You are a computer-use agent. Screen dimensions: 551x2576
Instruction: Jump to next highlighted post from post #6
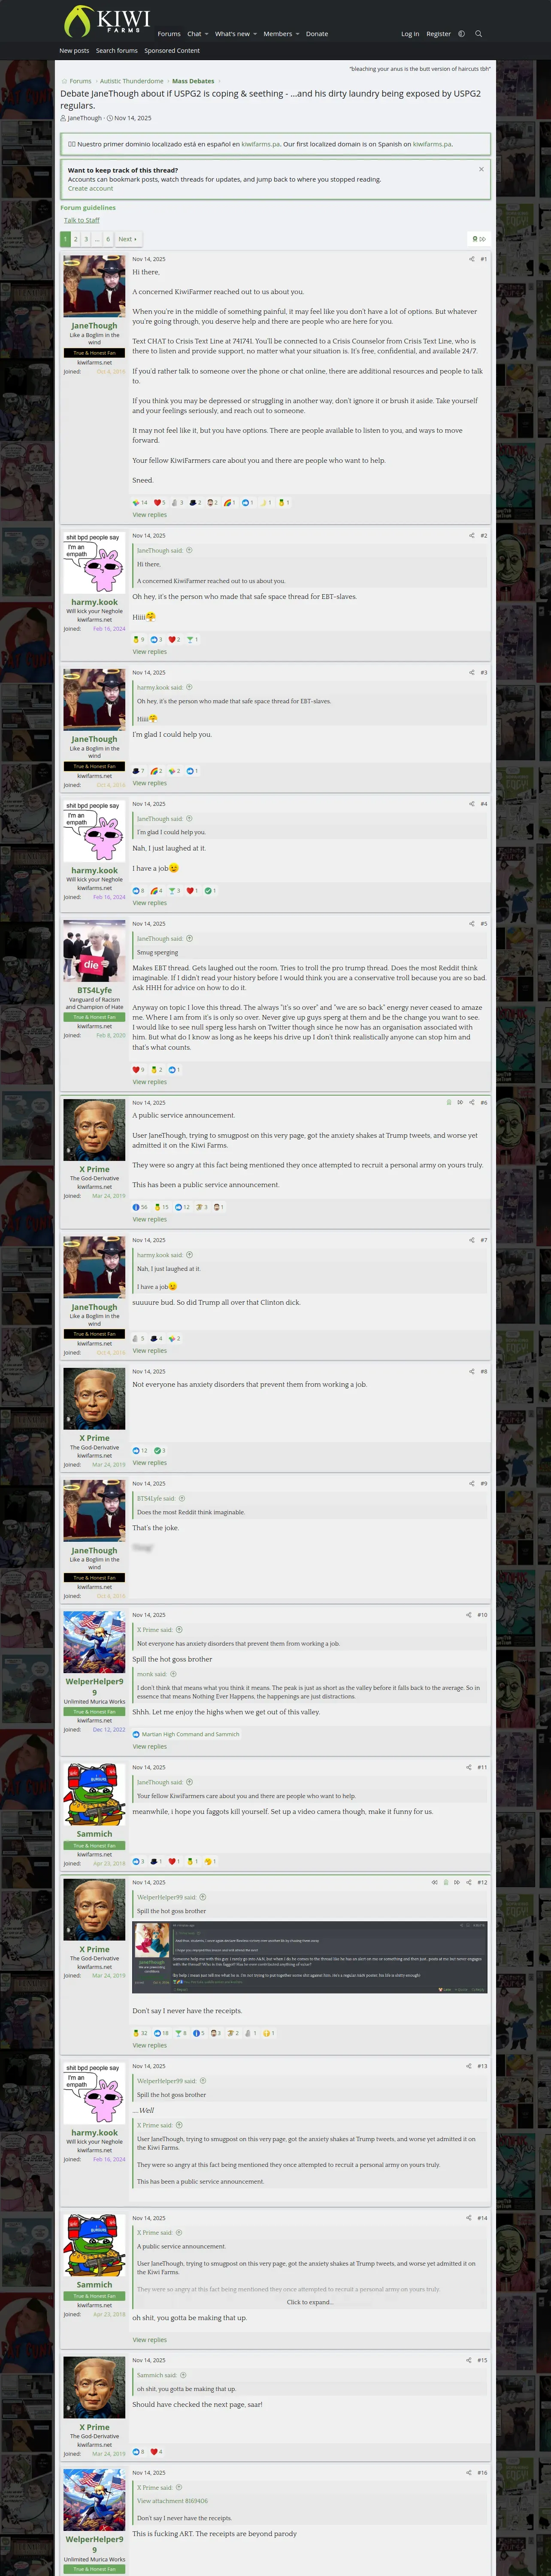coord(460,1102)
